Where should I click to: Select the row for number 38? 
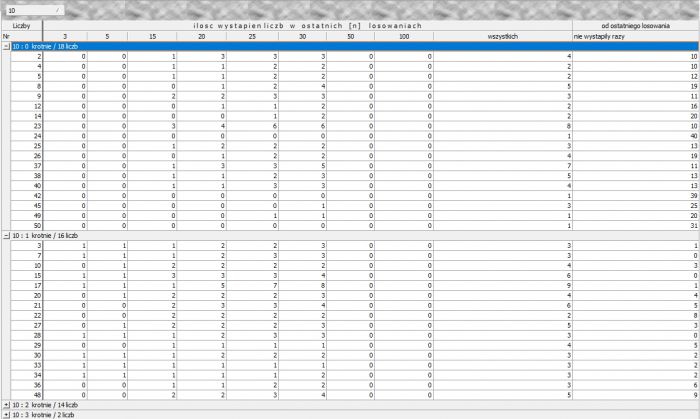(x=354, y=176)
